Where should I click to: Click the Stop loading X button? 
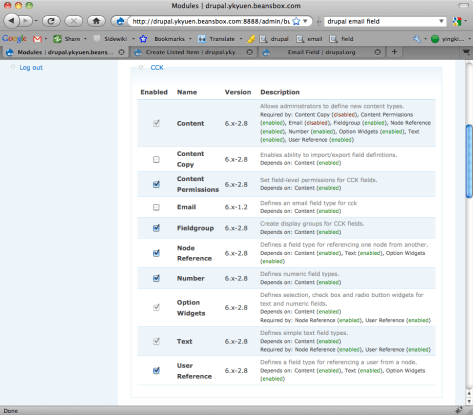[74, 21]
